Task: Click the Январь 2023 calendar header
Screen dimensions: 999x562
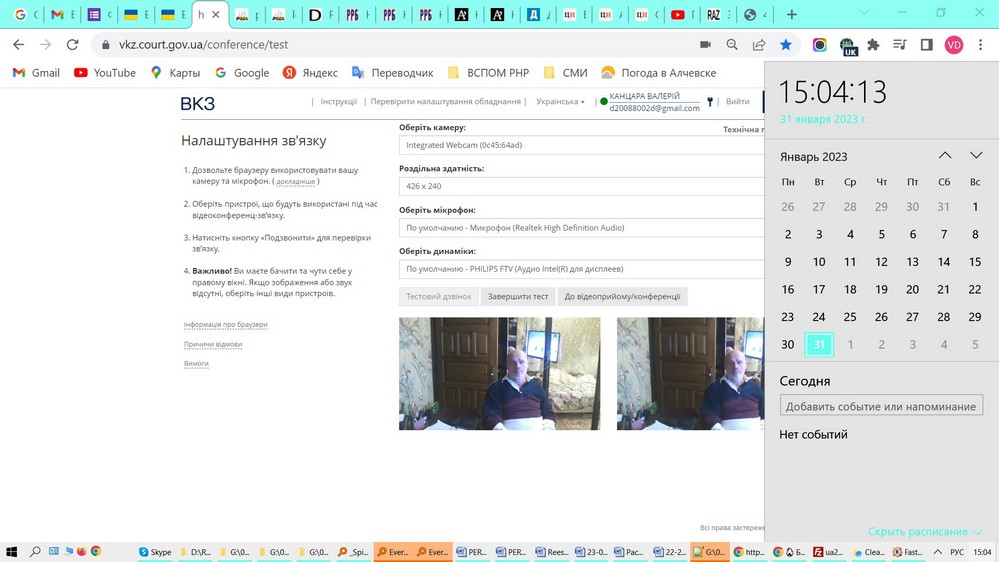Action: pyautogui.click(x=814, y=157)
